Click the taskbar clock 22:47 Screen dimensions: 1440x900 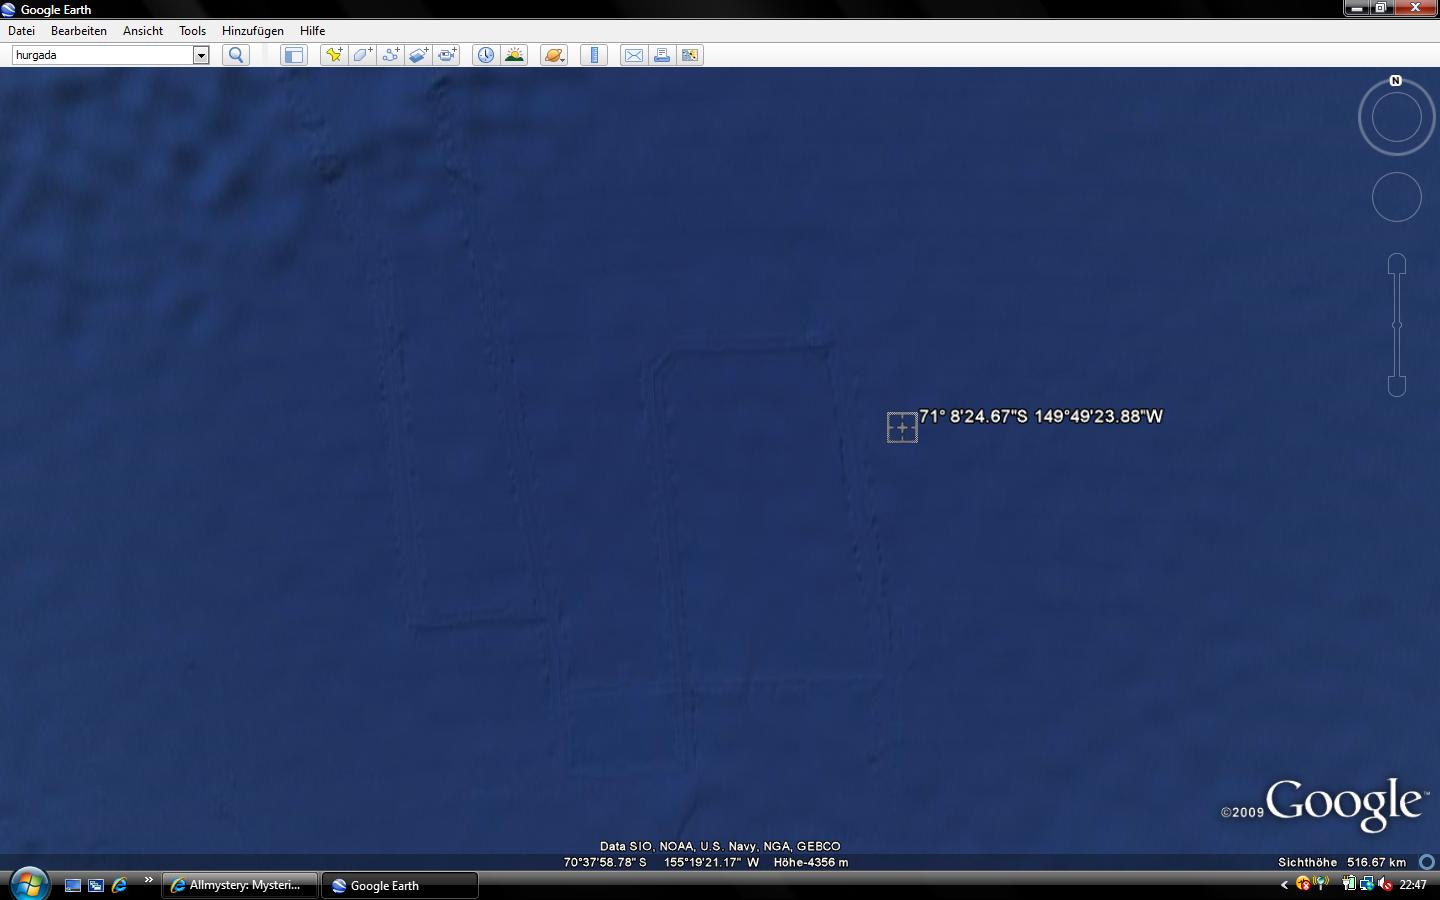(x=1413, y=885)
